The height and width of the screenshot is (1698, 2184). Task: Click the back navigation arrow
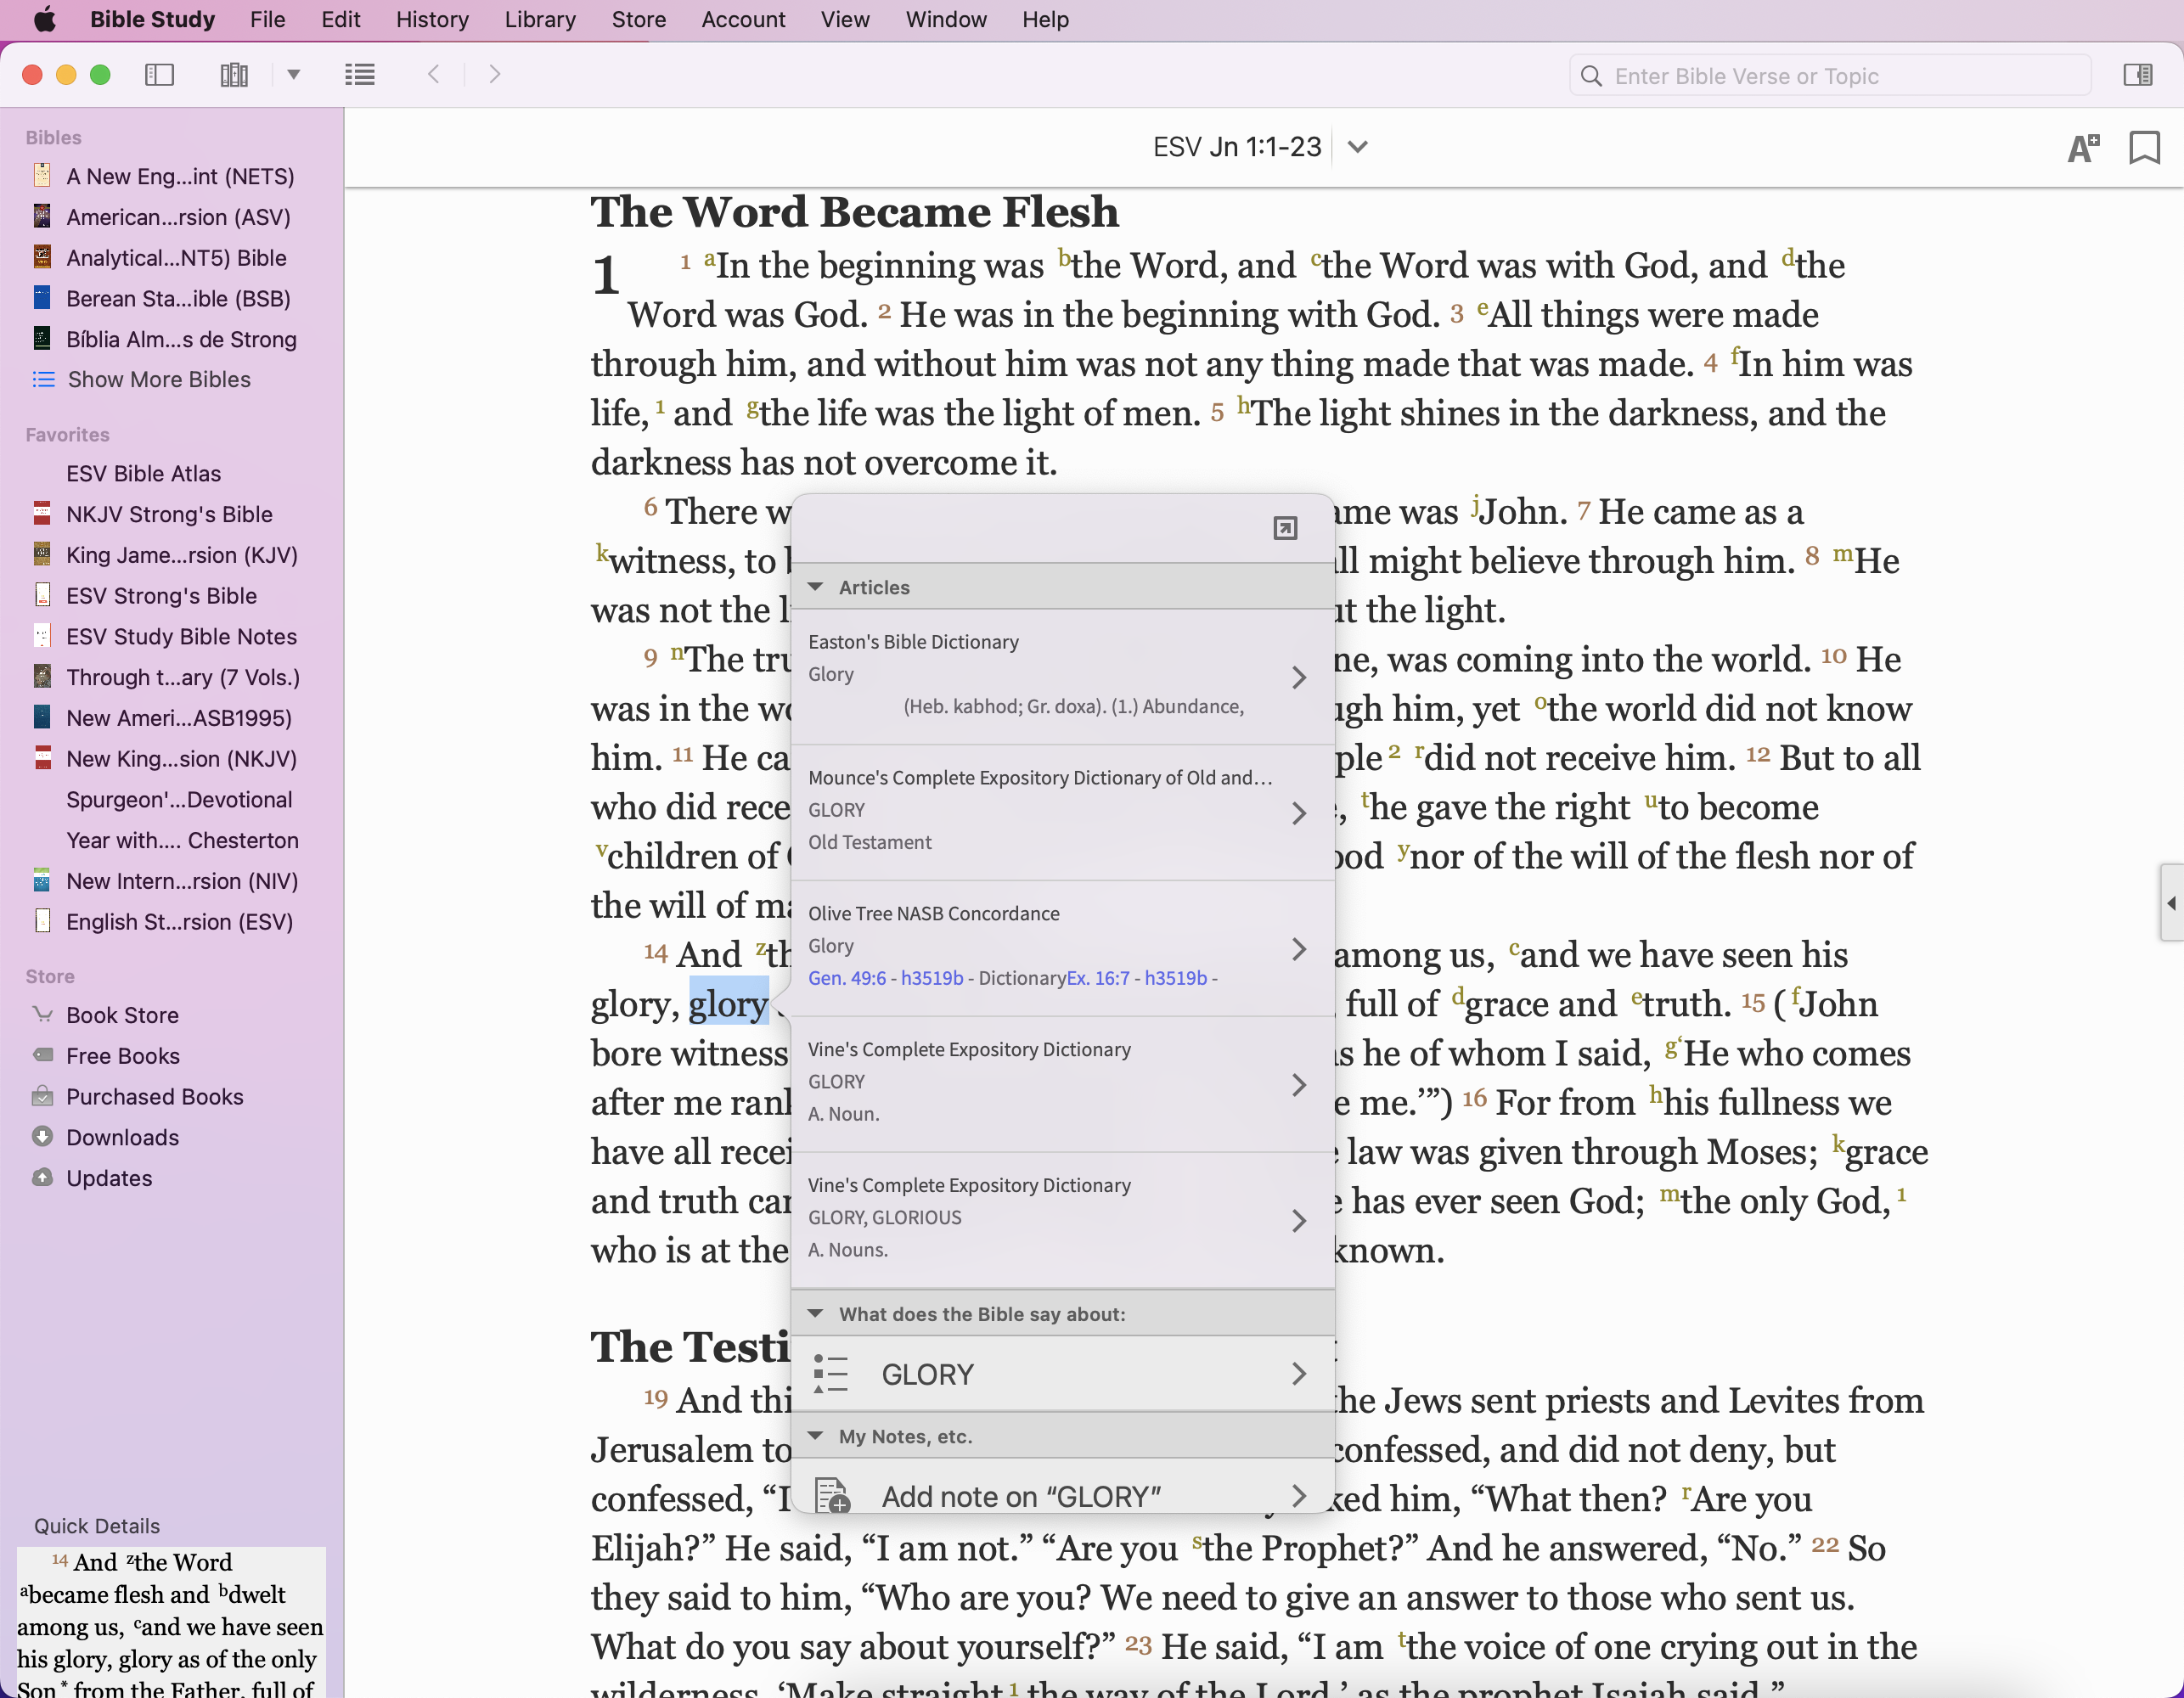[434, 75]
